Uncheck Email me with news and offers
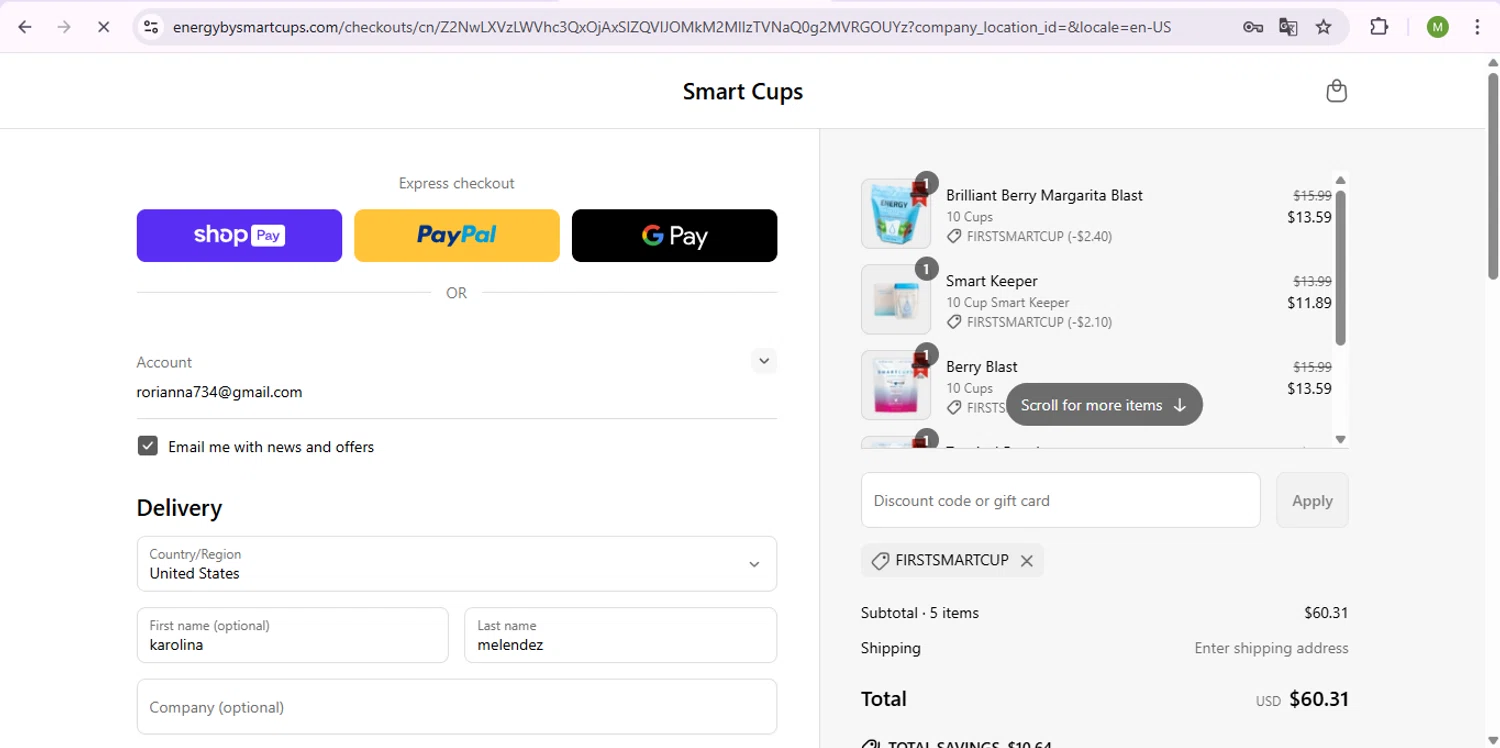1500x748 pixels. pos(148,446)
